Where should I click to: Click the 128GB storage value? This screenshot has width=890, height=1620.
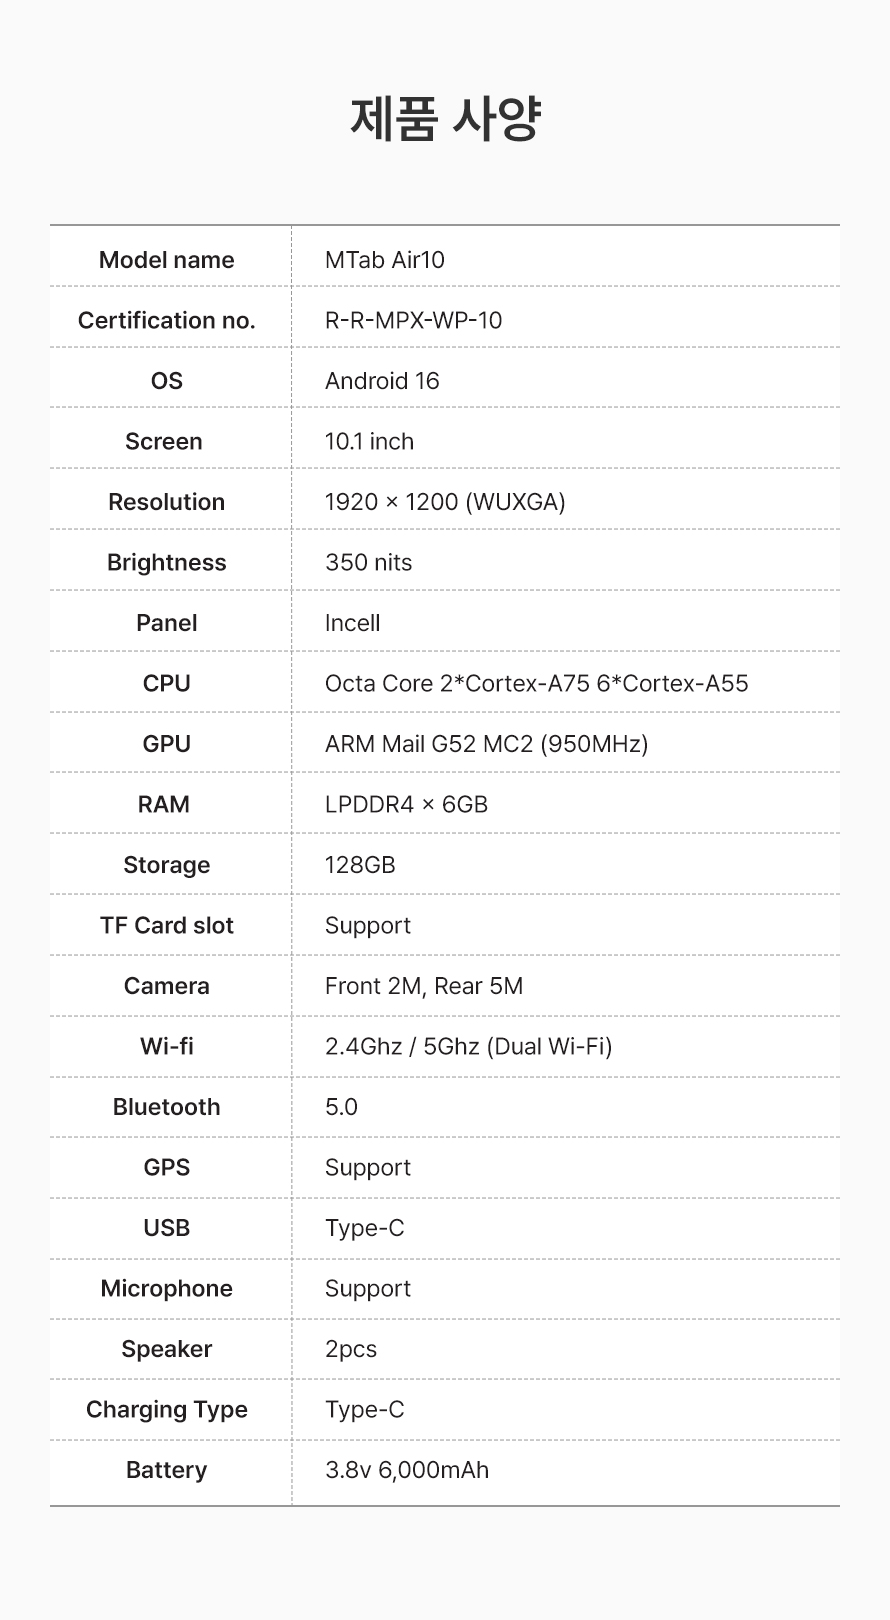pos(360,865)
